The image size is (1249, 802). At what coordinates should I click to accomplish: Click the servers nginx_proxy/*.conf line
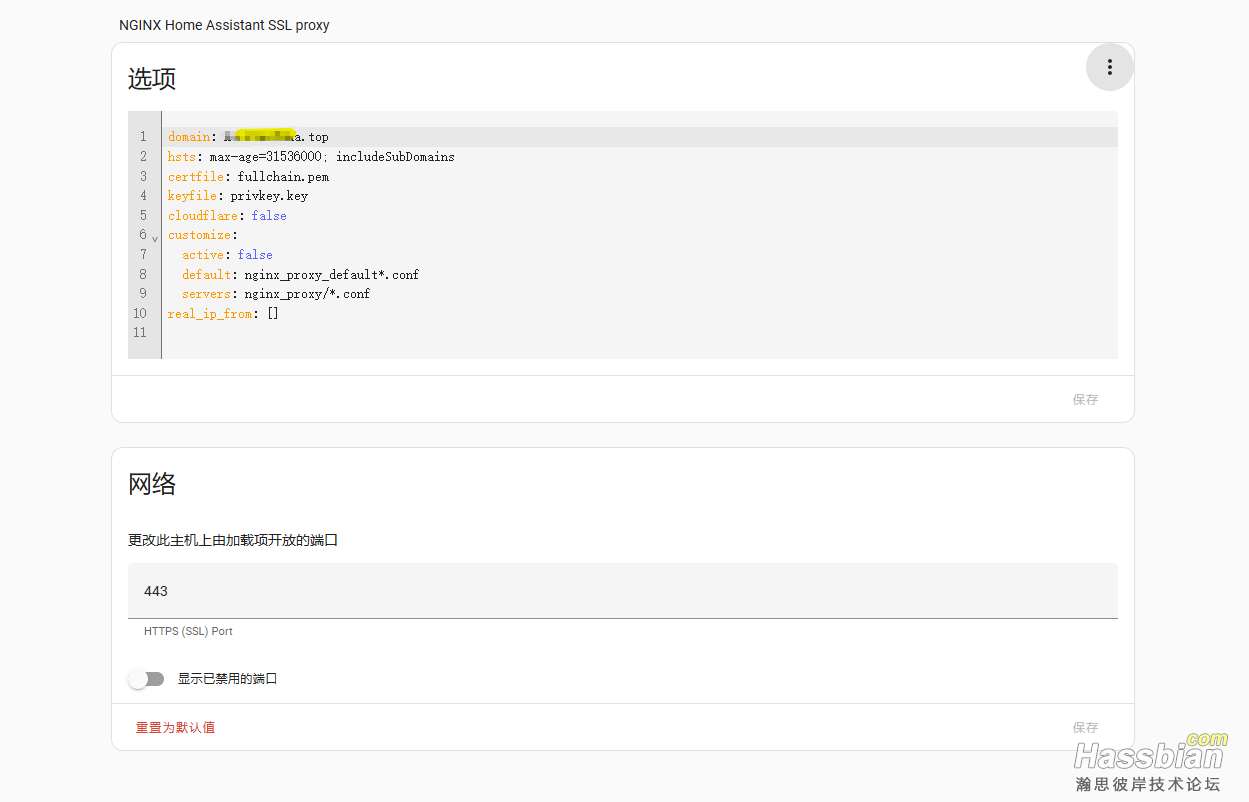click(276, 294)
